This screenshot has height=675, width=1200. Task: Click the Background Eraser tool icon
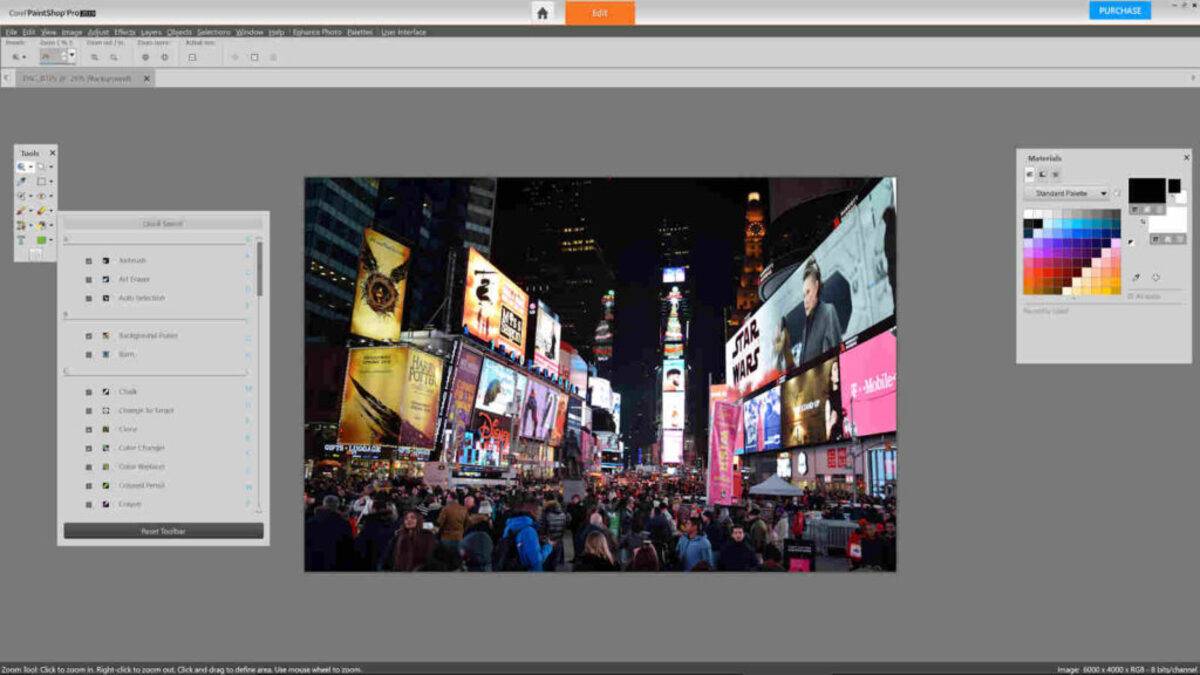coord(106,336)
